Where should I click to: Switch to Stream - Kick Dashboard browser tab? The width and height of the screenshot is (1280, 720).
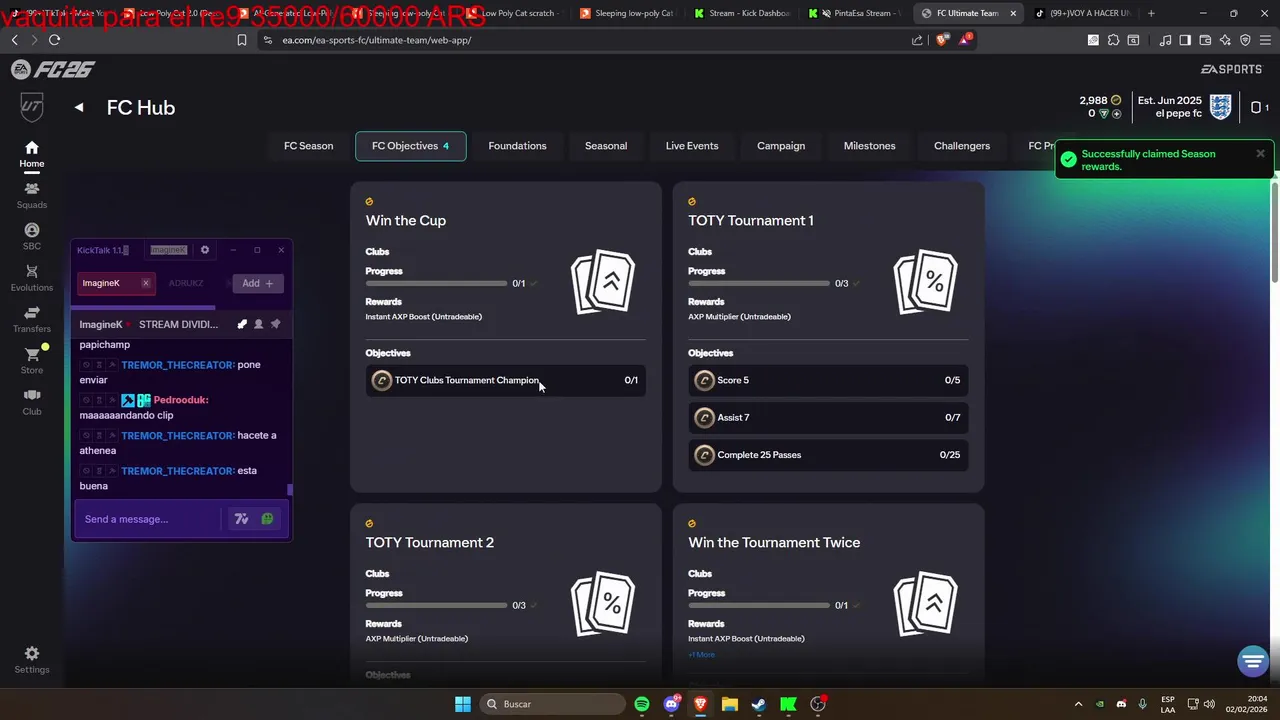742,13
